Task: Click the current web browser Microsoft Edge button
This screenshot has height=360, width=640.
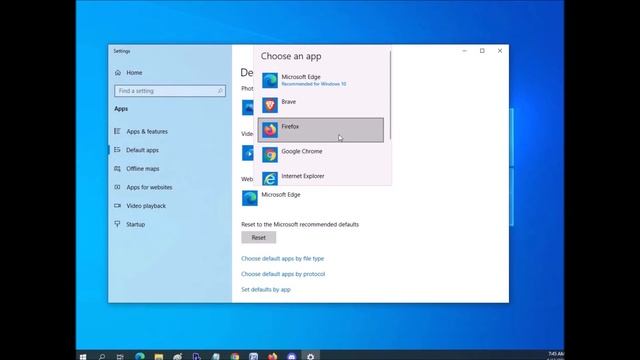Action: 272,198
